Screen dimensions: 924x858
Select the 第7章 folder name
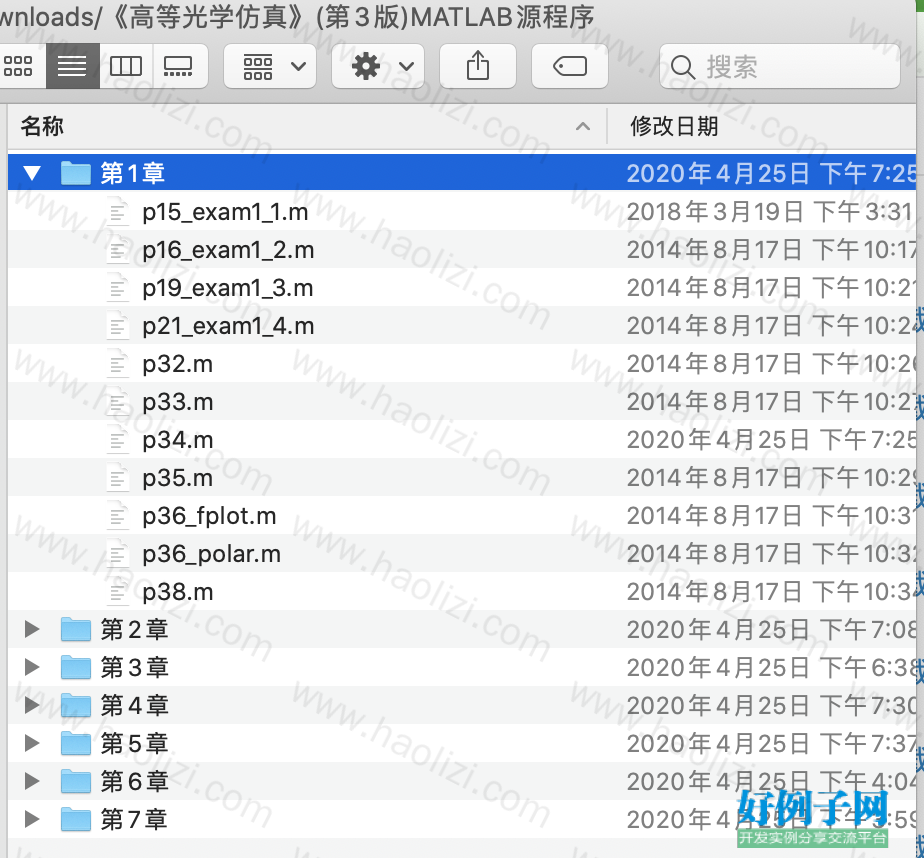coord(134,819)
